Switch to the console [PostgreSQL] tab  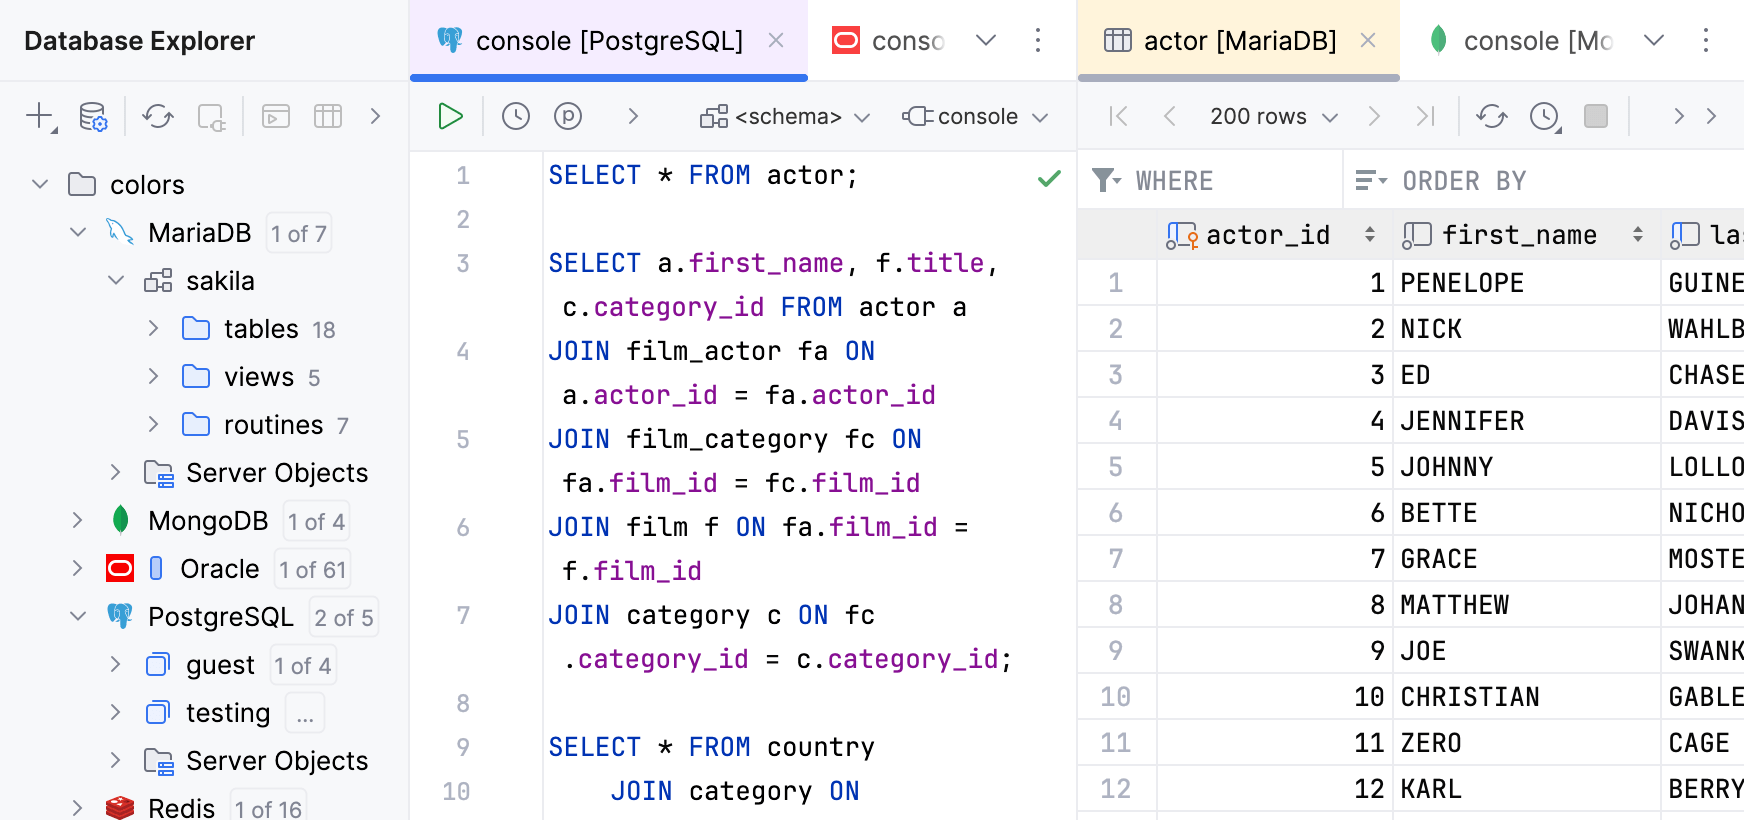pyautogui.click(x=608, y=41)
